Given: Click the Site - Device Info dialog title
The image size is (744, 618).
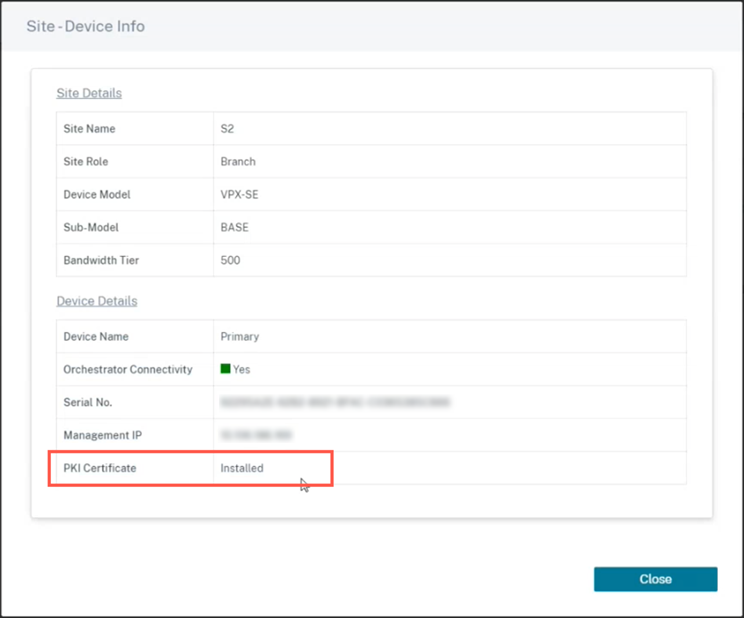Looking at the screenshot, I should 85,26.
